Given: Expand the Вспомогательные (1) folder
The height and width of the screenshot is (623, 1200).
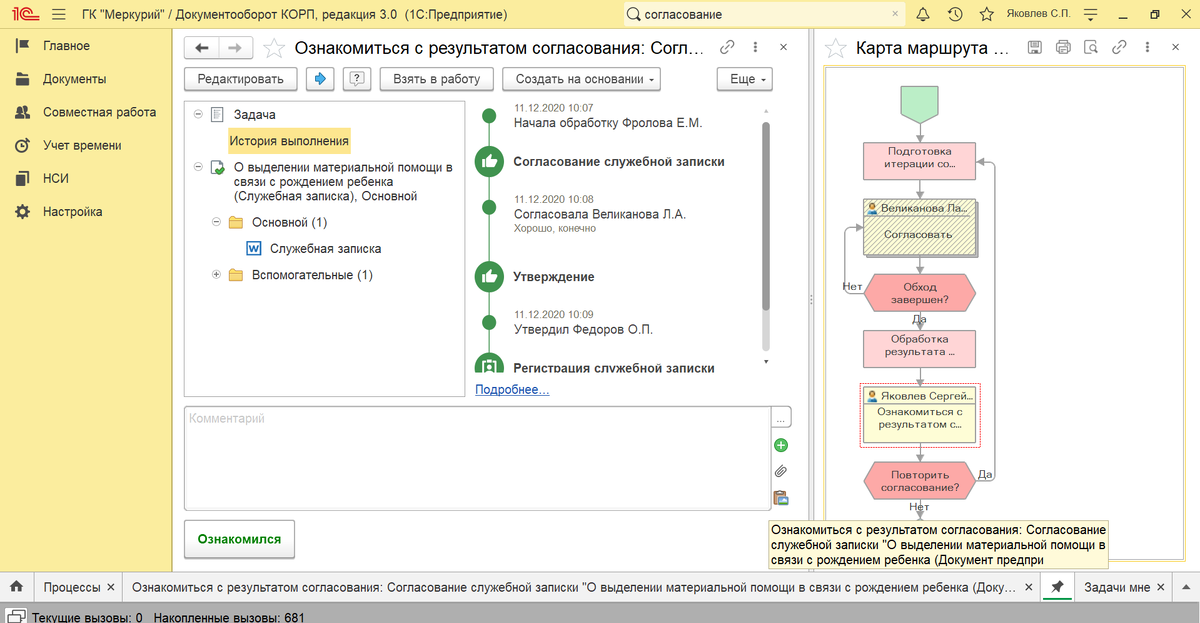Looking at the screenshot, I should [x=216, y=275].
